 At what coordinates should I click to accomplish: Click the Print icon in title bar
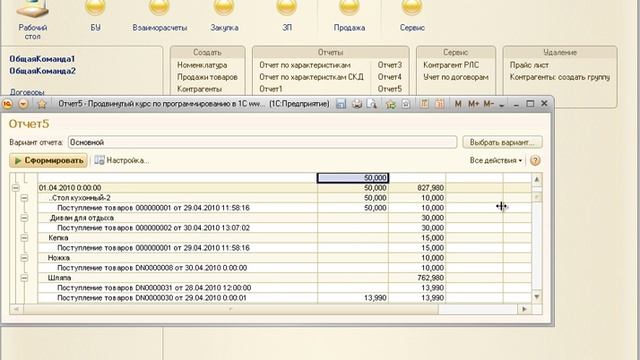coord(357,104)
